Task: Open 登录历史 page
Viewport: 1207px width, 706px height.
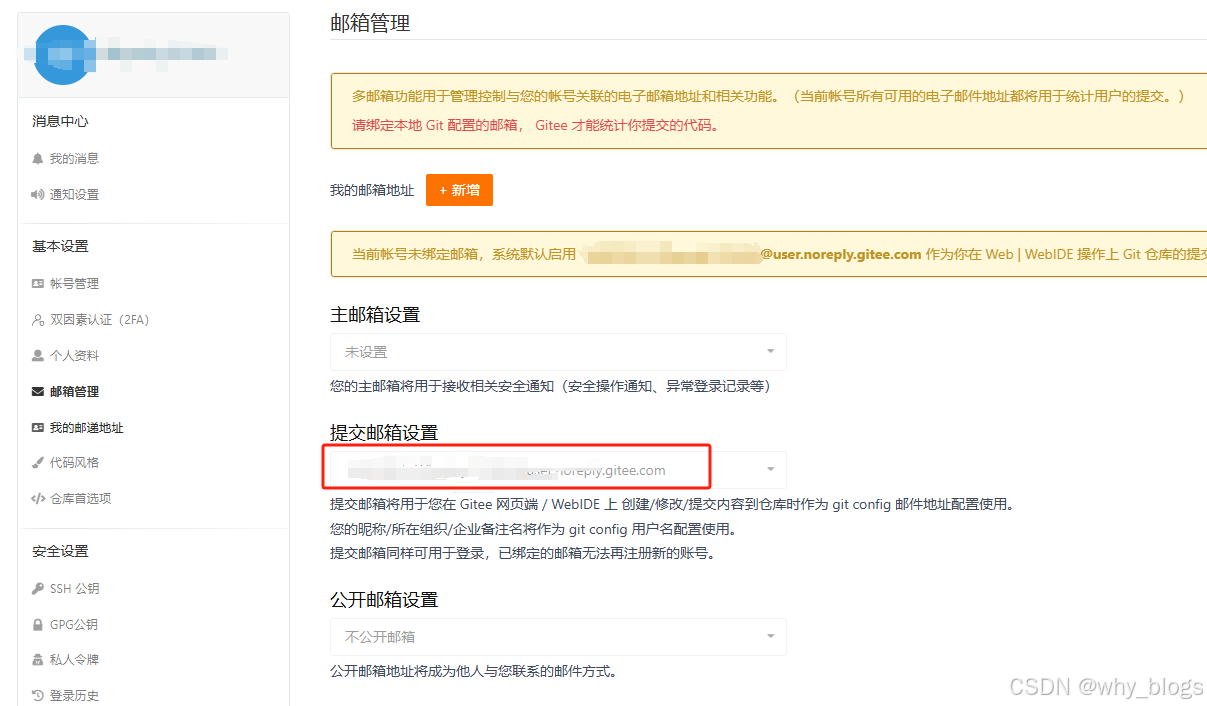Action: pyautogui.click(x=74, y=696)
